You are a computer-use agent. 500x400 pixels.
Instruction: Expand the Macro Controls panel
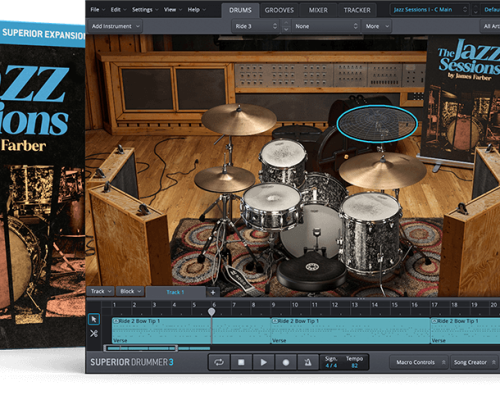(x=419, y=362)
